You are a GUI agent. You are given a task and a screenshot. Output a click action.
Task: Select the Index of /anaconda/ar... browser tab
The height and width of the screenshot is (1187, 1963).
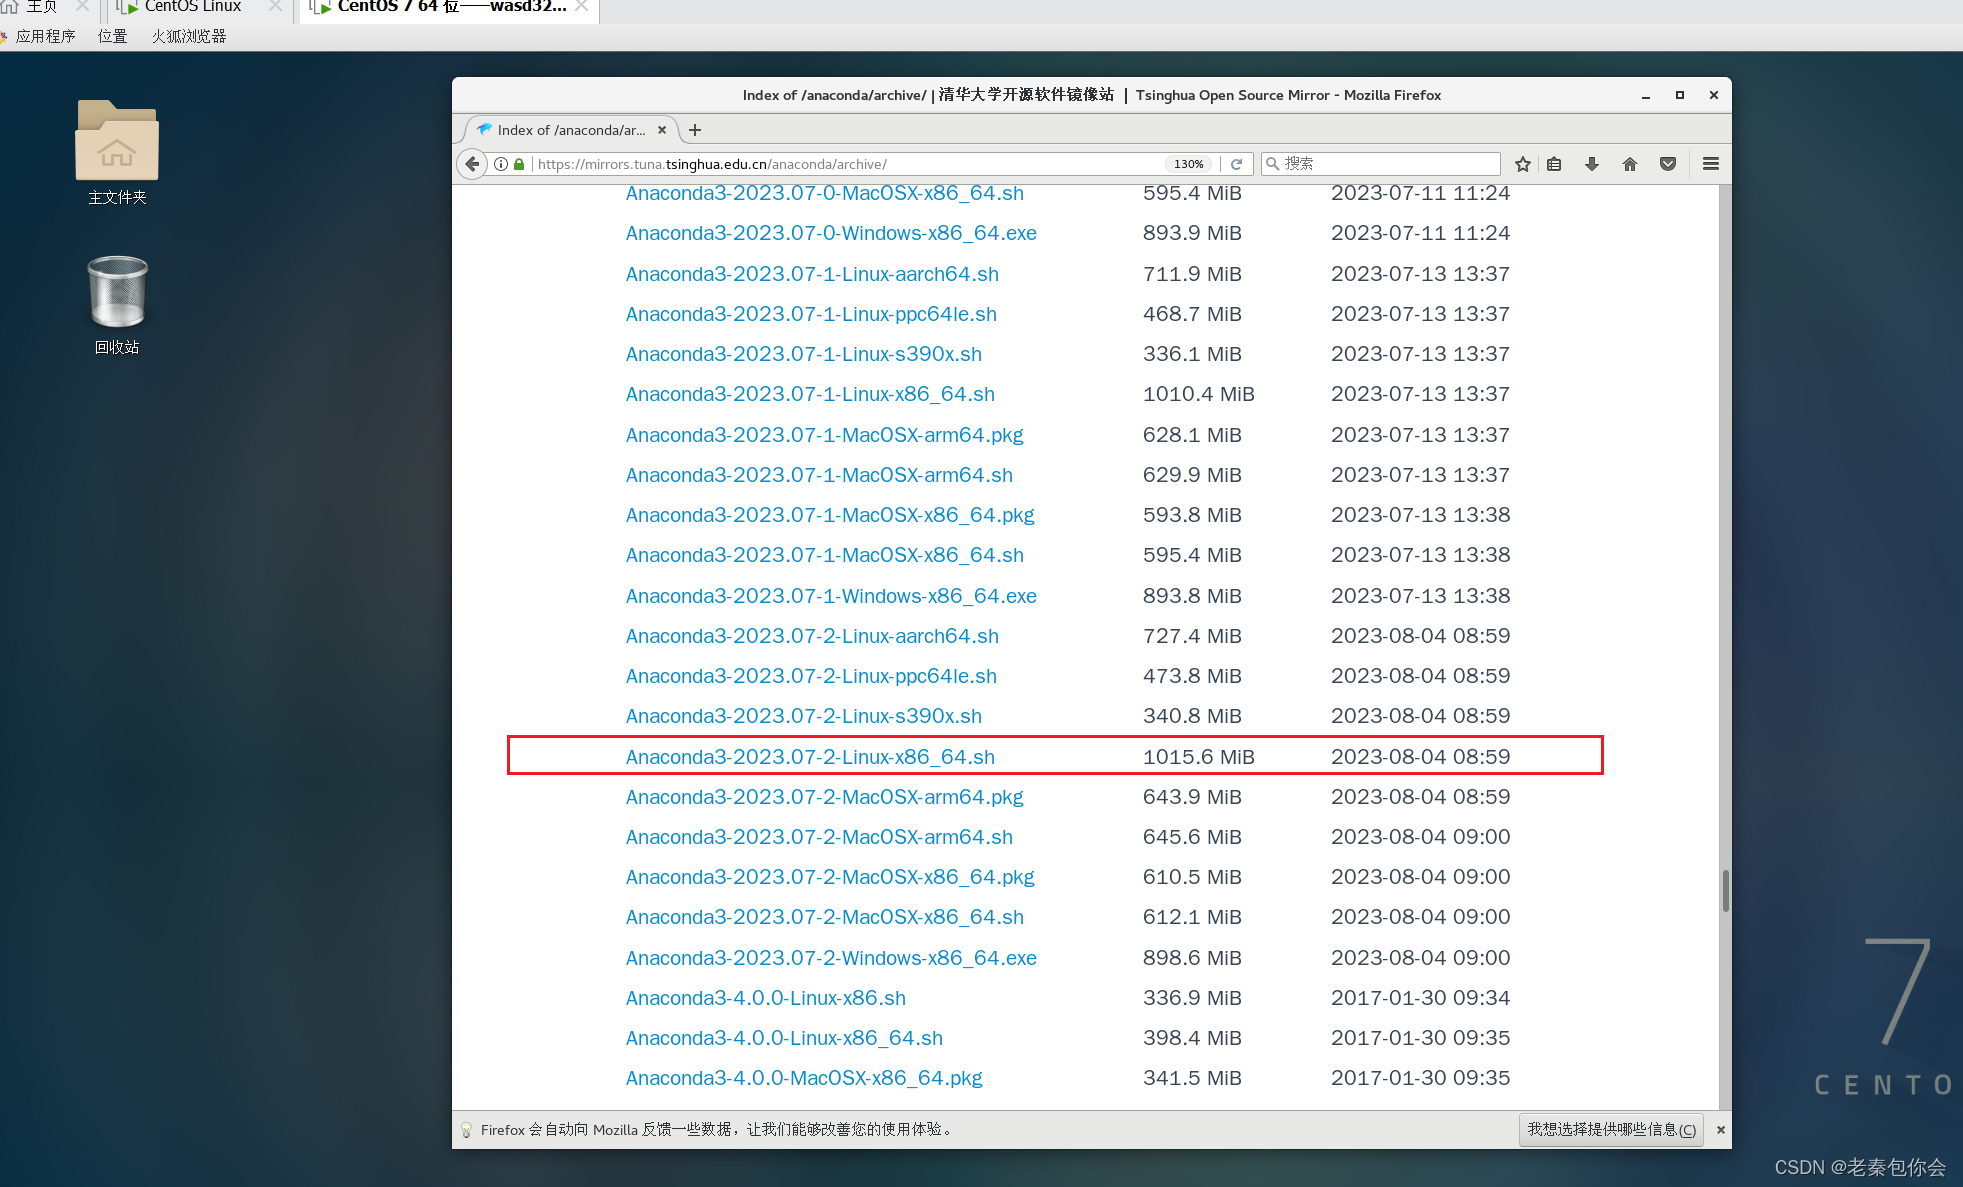coord(570,130)
